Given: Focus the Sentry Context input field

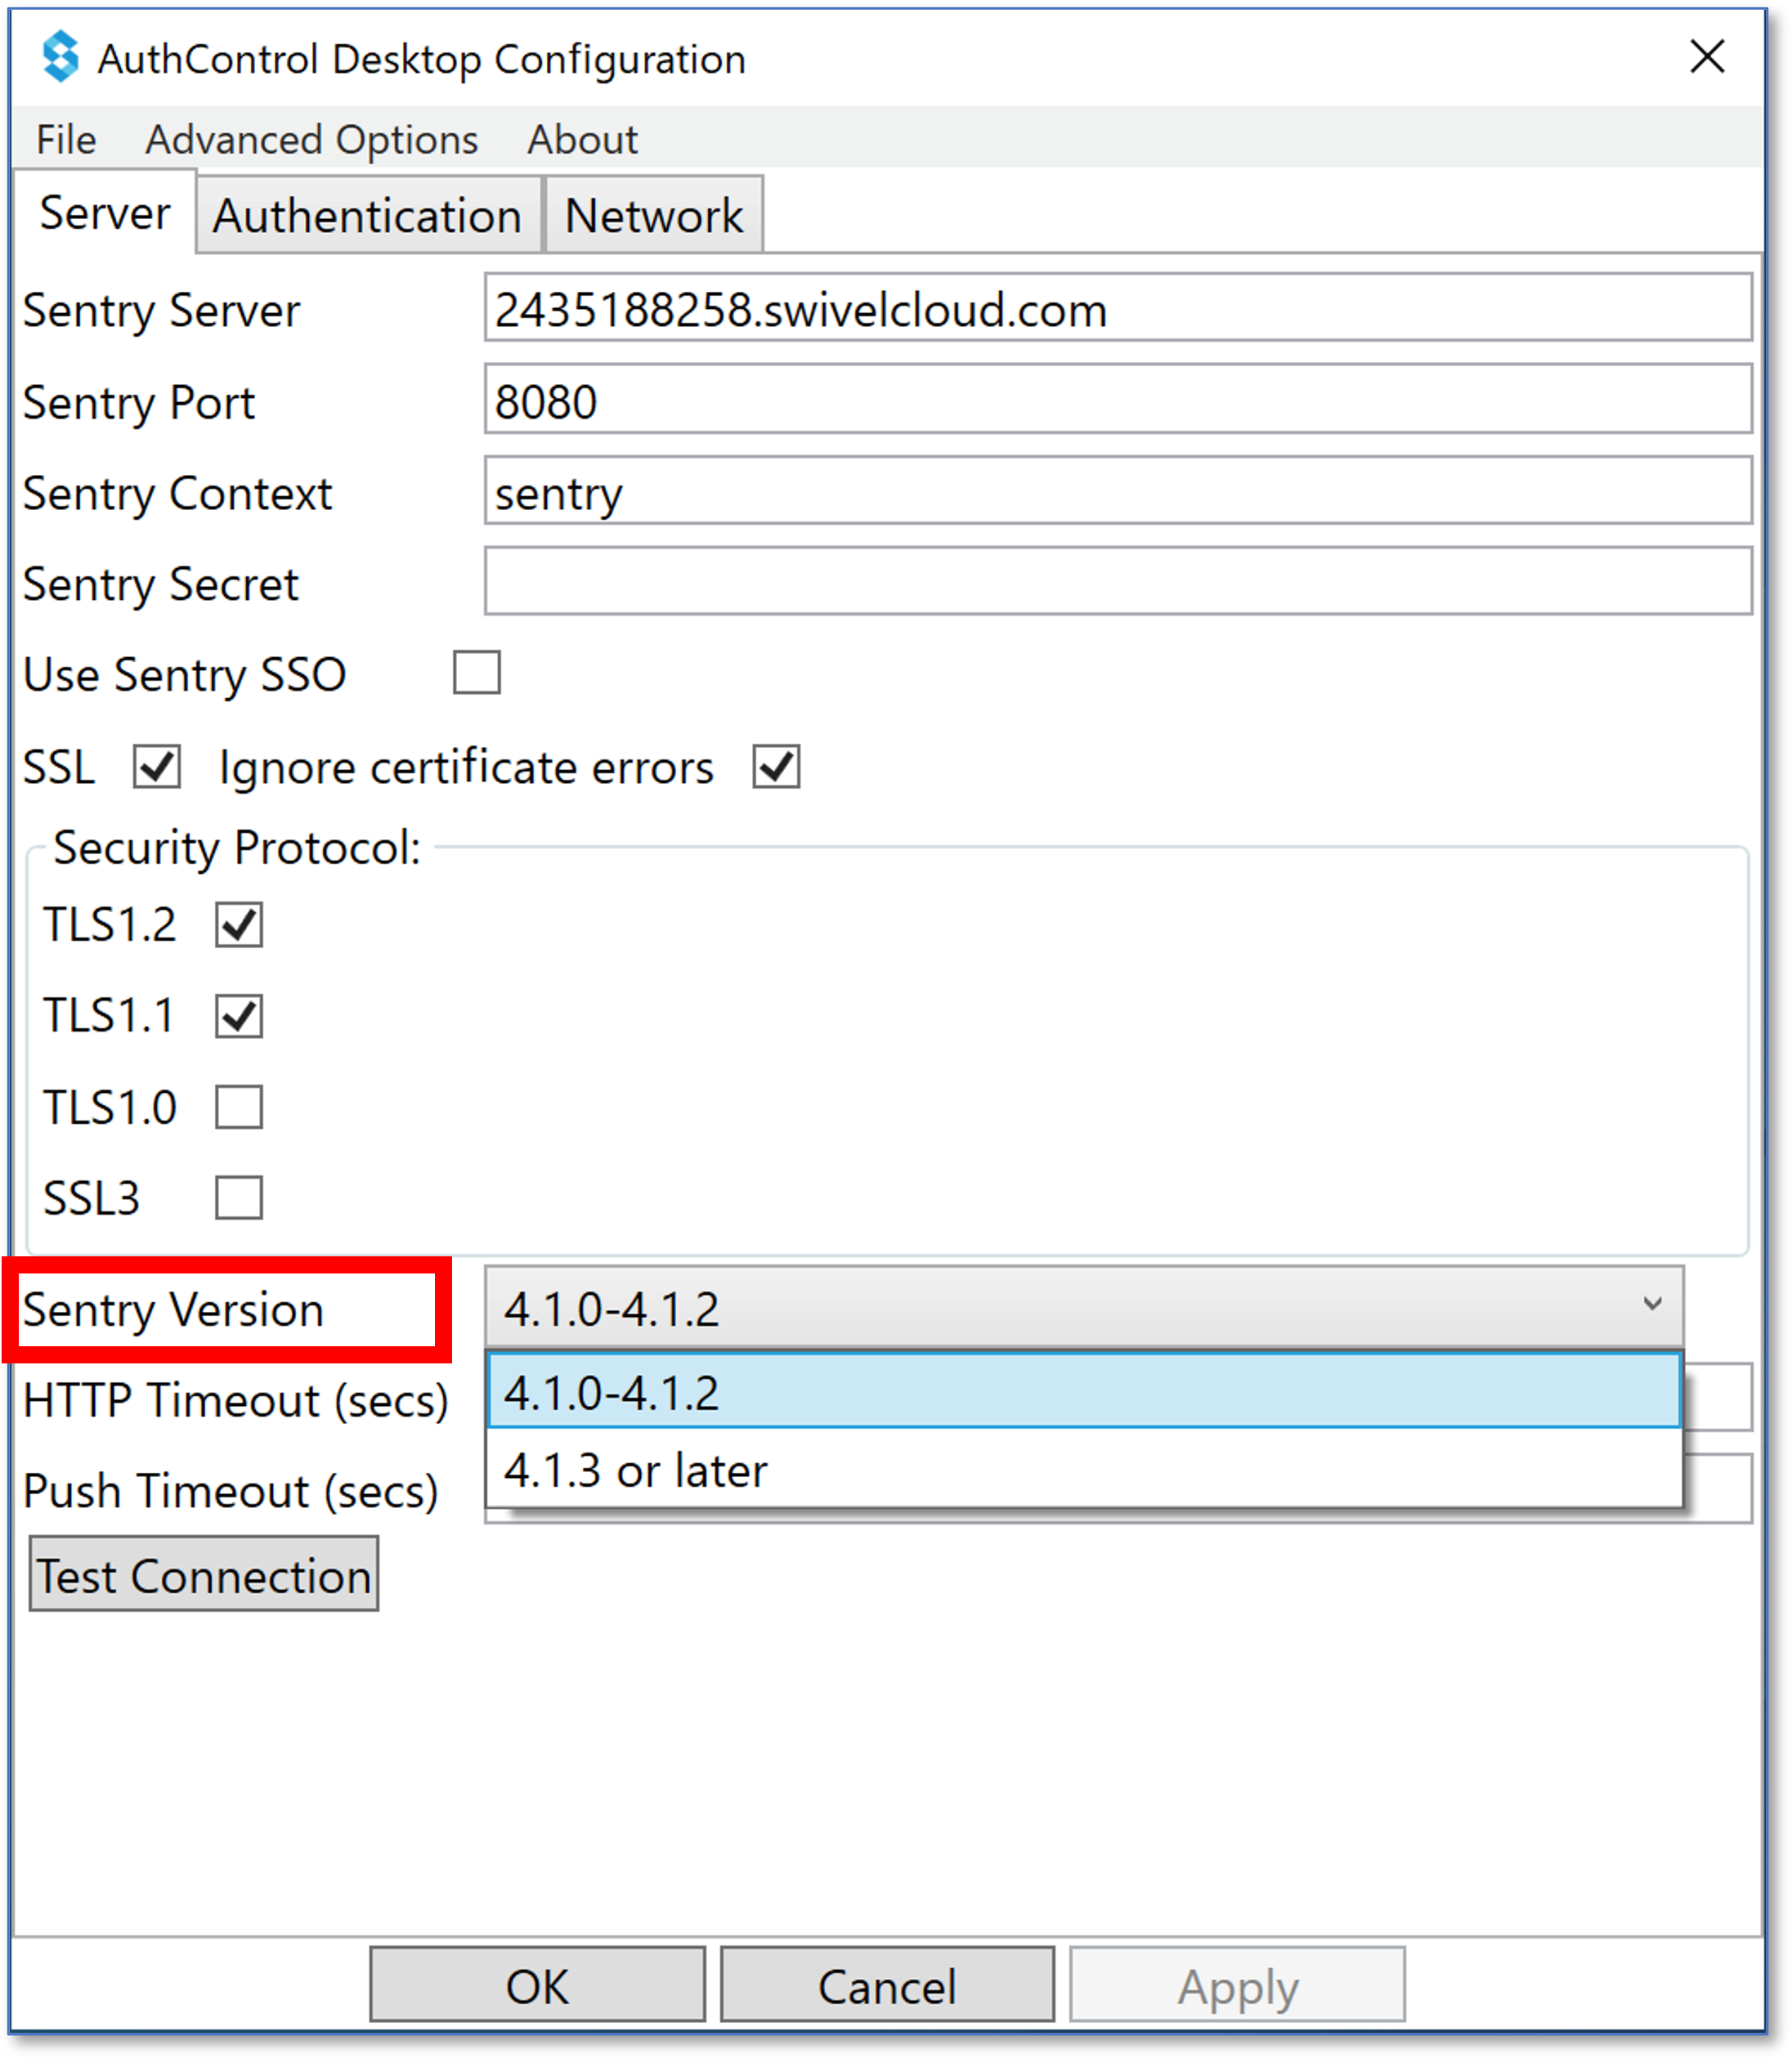Looking at the screenshot, I should (1118, 490).
